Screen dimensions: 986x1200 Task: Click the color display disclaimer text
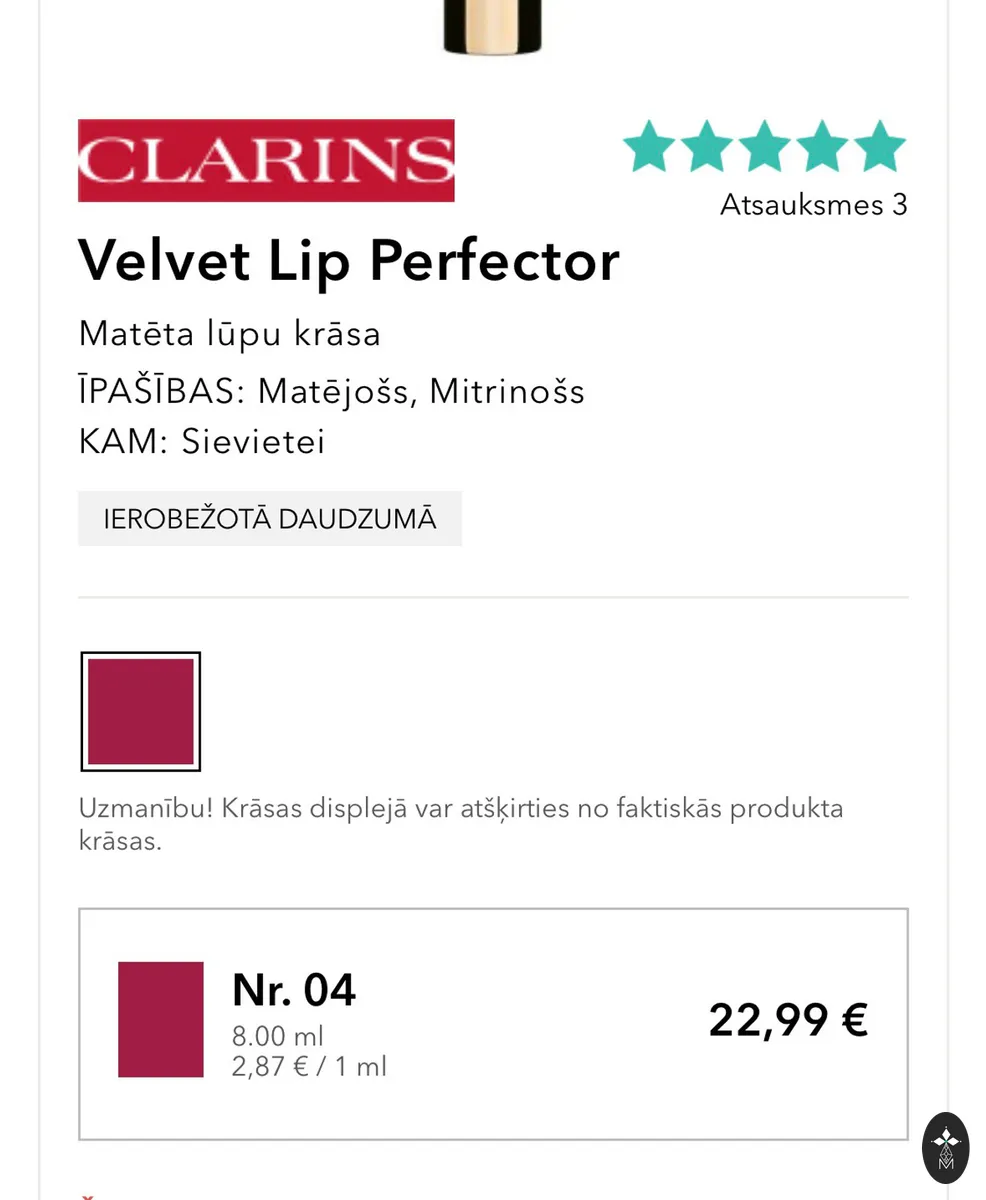pyautogui.click(x=461, y=824)
